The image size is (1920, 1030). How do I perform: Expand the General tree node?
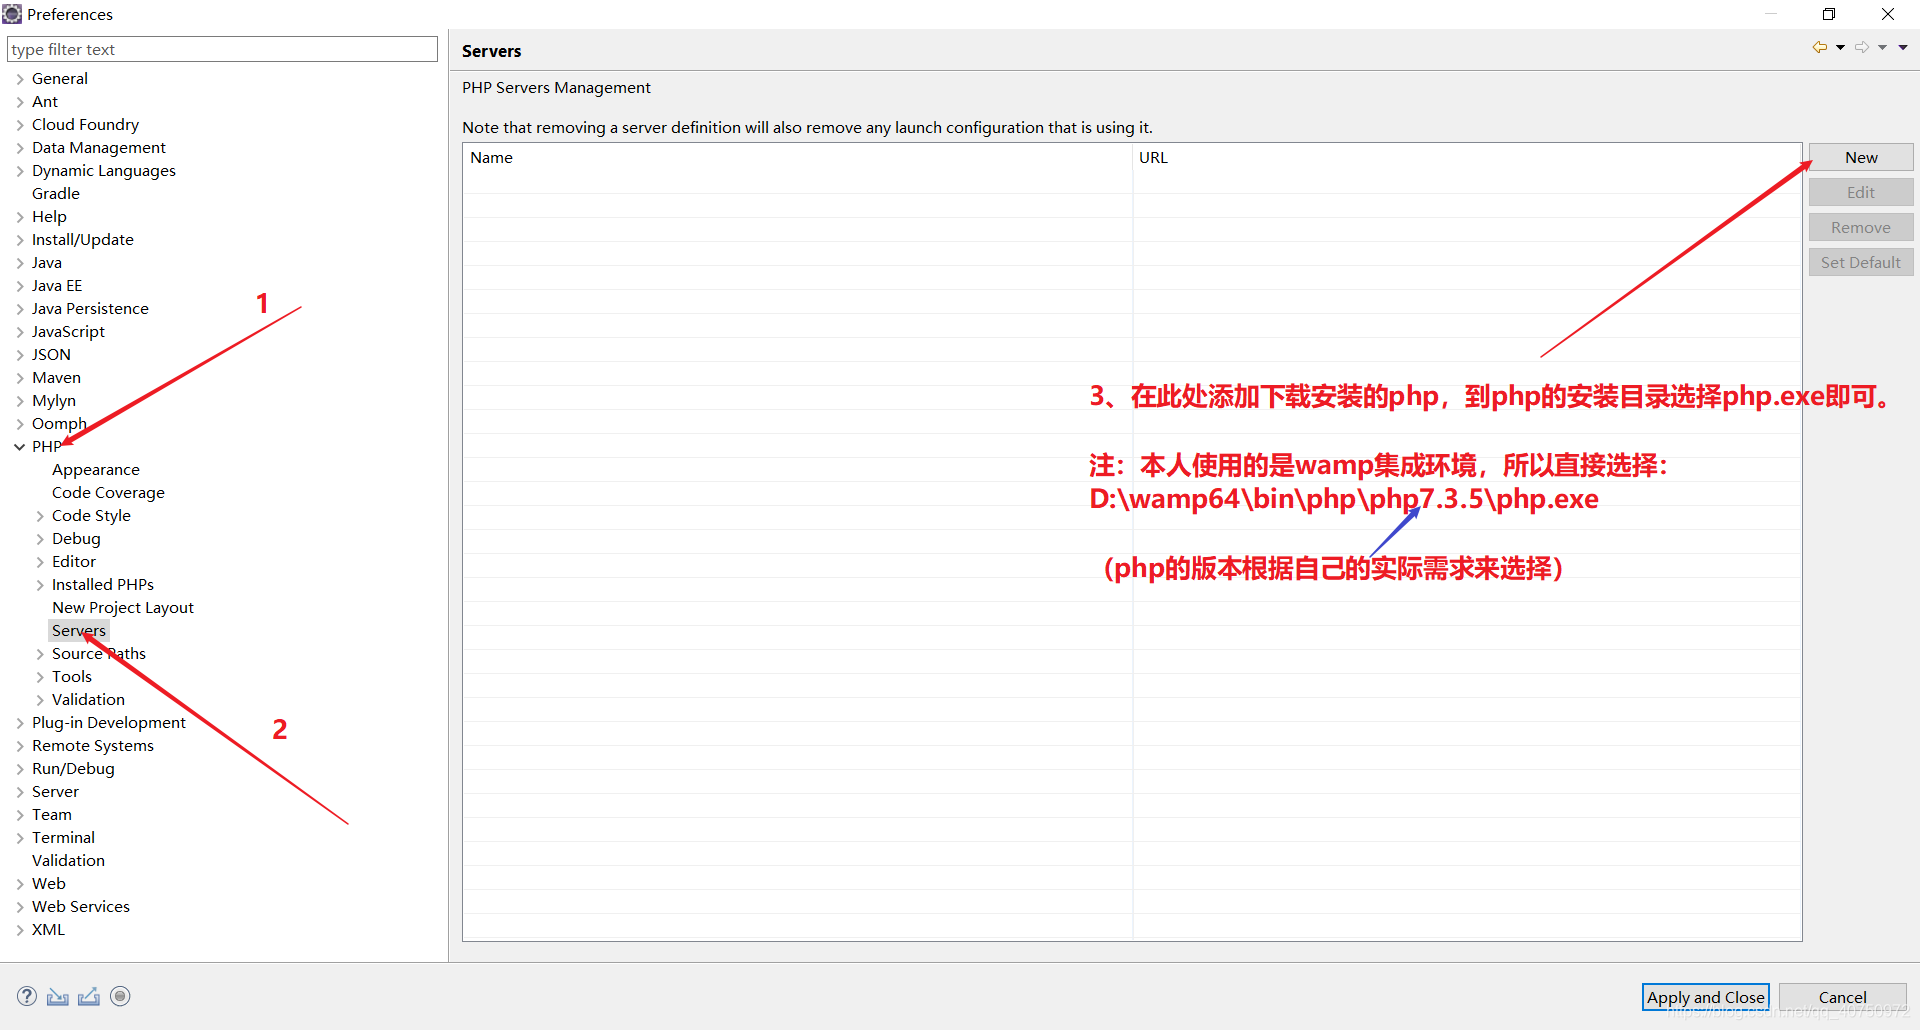[20, 79]
